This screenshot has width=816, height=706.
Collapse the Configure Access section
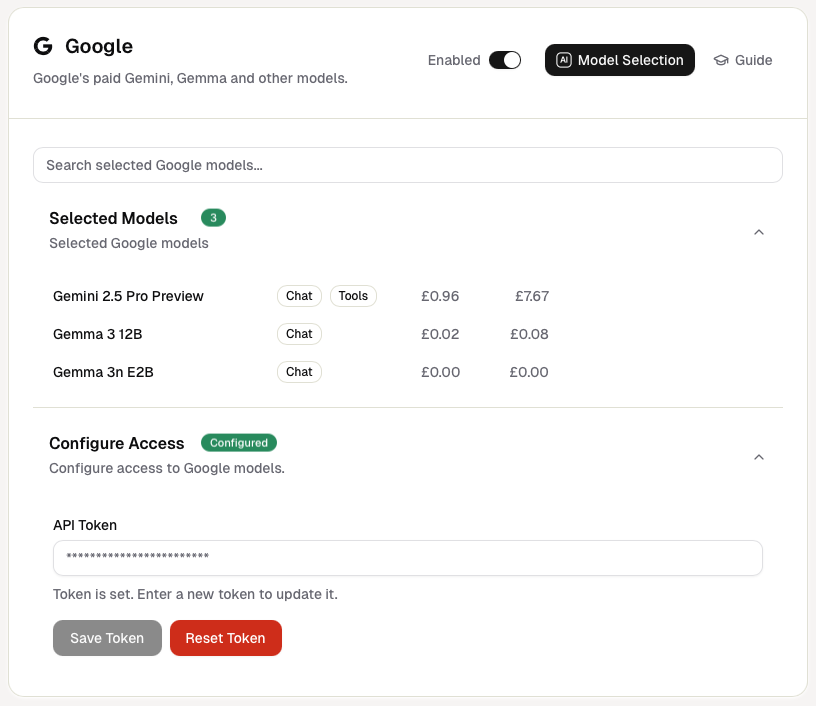click(758, 457)
